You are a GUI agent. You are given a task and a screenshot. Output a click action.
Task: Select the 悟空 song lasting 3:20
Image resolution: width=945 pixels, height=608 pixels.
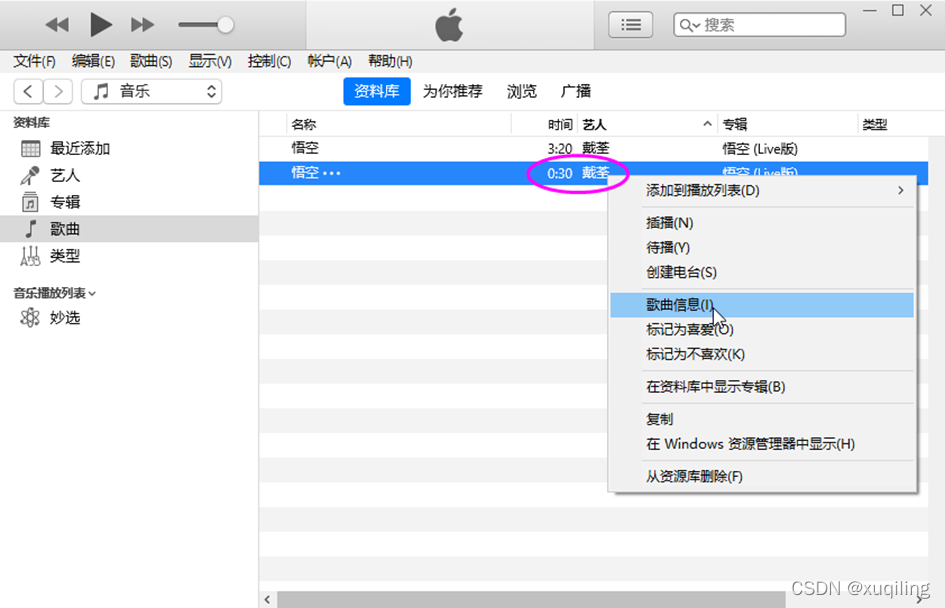[x=594, y=148]
